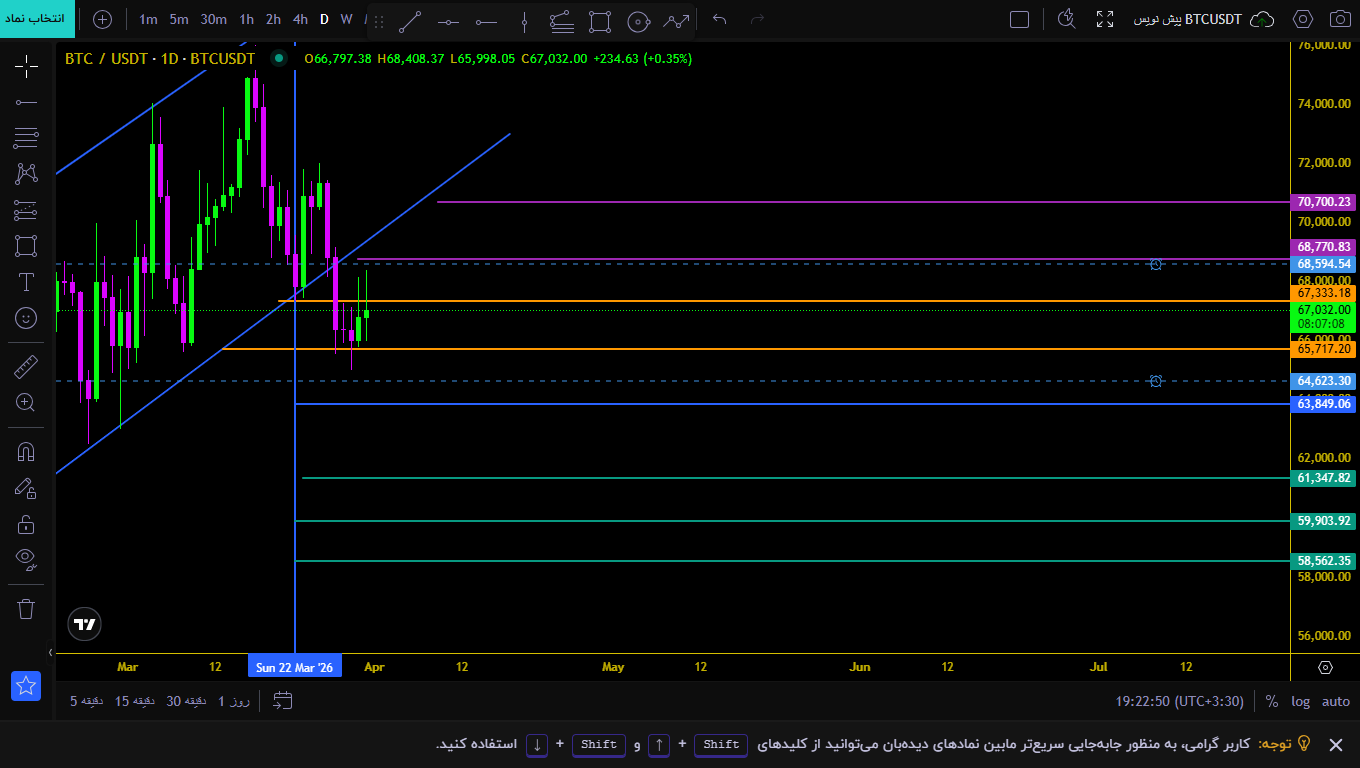Take a chart snapshot with camera
The image size is (1360, 768).
tap(1340, 19)
